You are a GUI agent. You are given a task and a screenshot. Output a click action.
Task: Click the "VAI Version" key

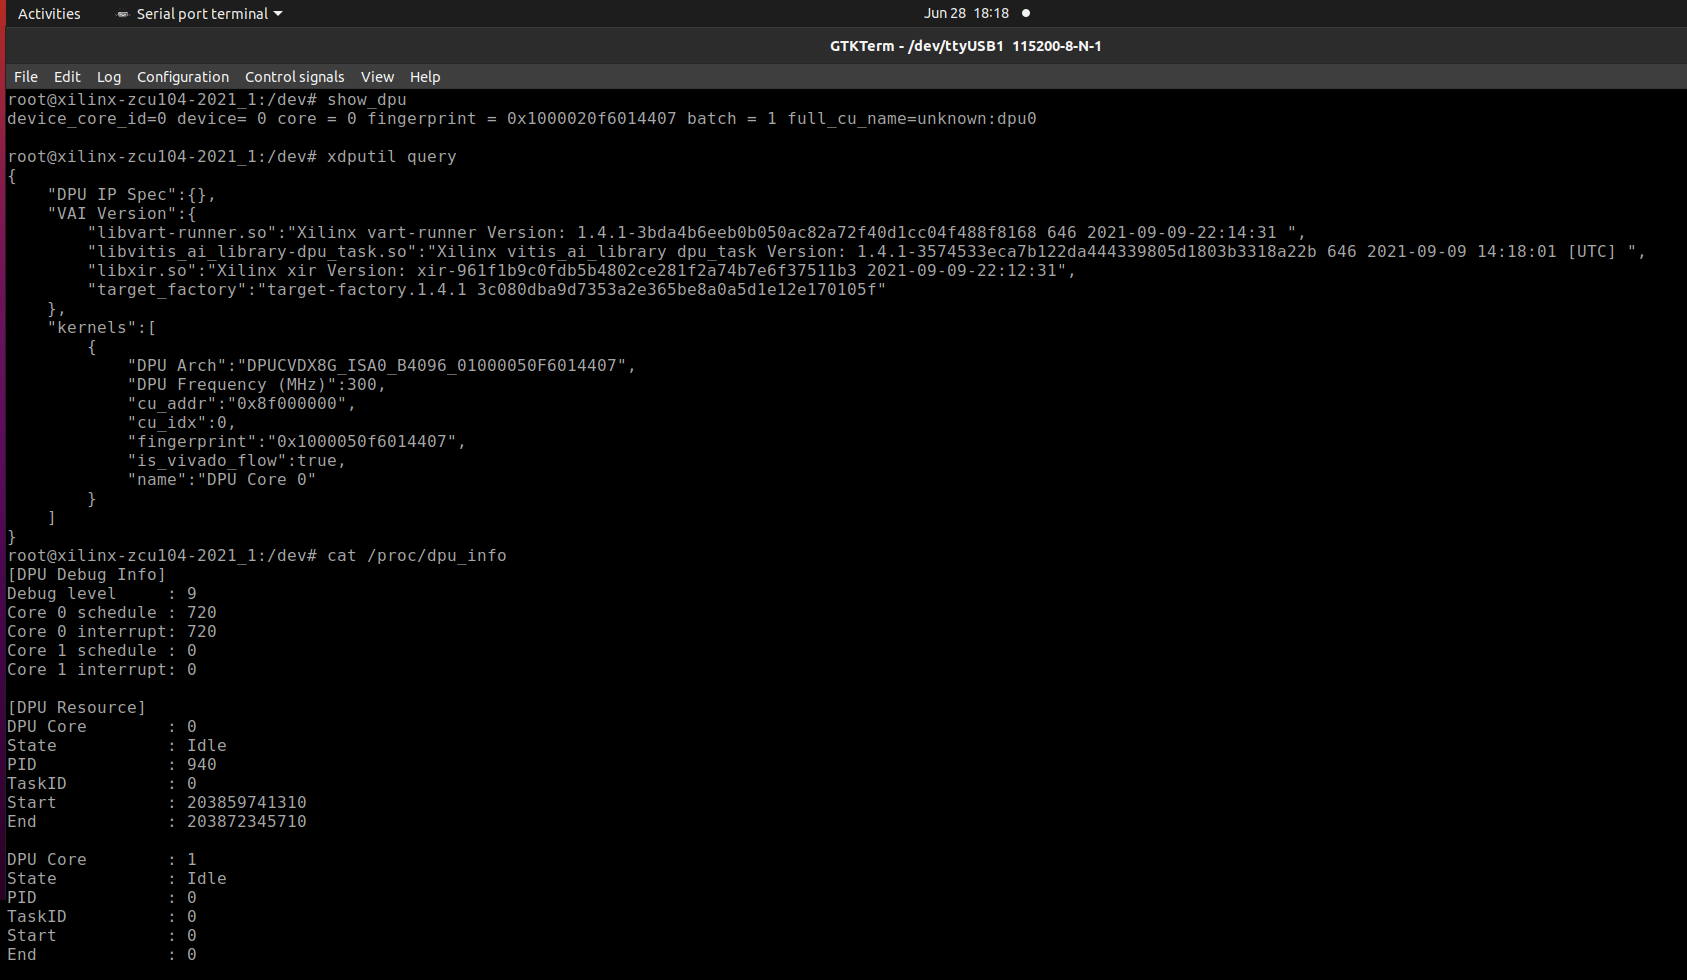112,214
